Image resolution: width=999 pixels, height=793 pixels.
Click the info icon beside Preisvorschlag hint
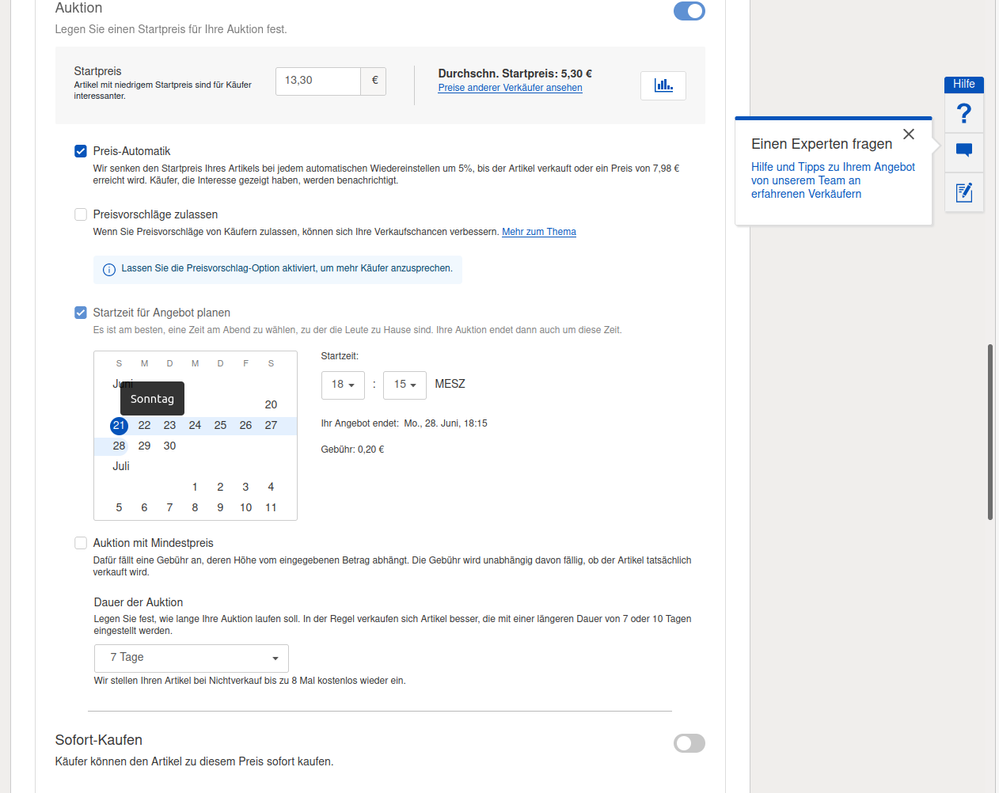[x=109, y=269]
